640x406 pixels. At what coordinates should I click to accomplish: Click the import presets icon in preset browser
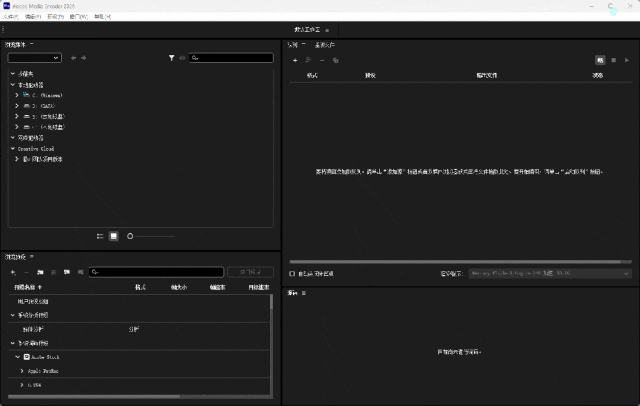pos(67,272)
